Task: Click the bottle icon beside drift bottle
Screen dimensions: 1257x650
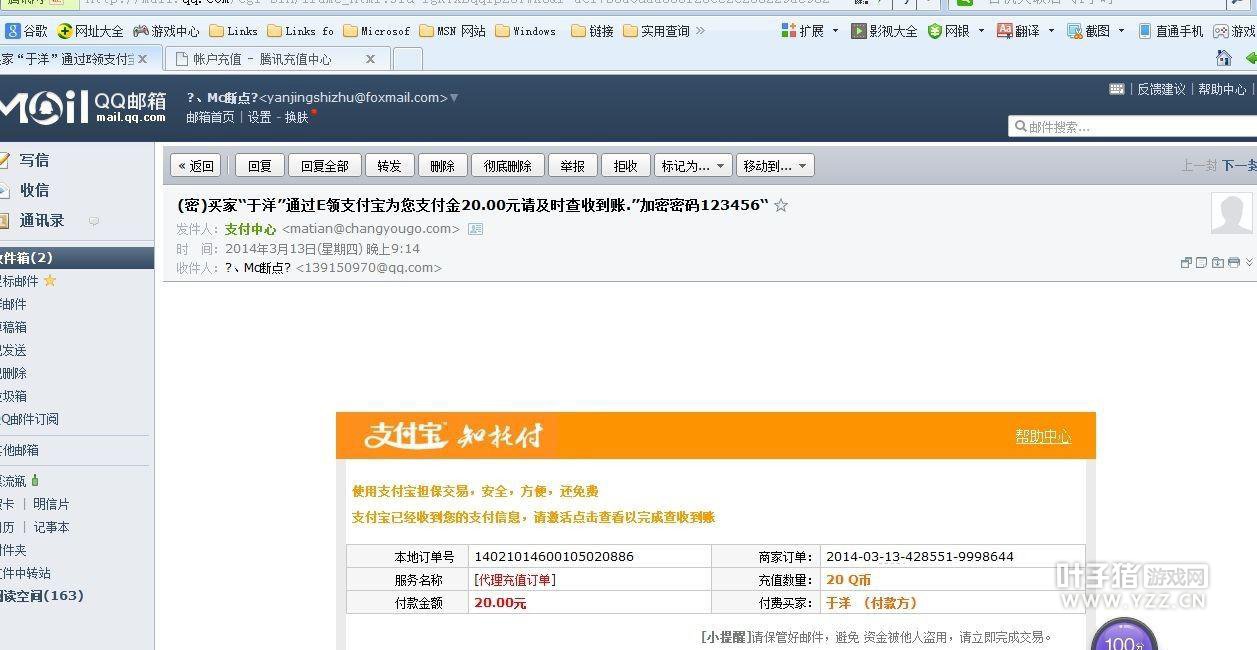Action: click(x=35, y=481)
